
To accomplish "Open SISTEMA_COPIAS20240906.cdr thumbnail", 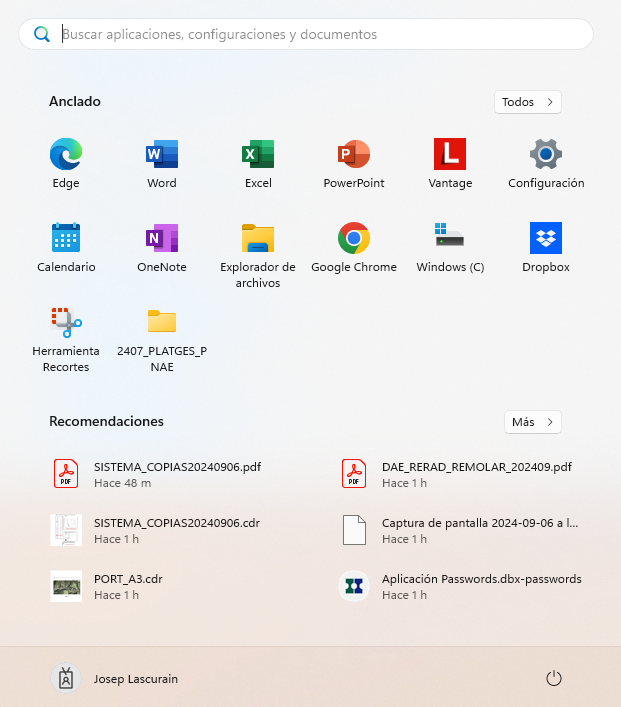I will 66,530.
